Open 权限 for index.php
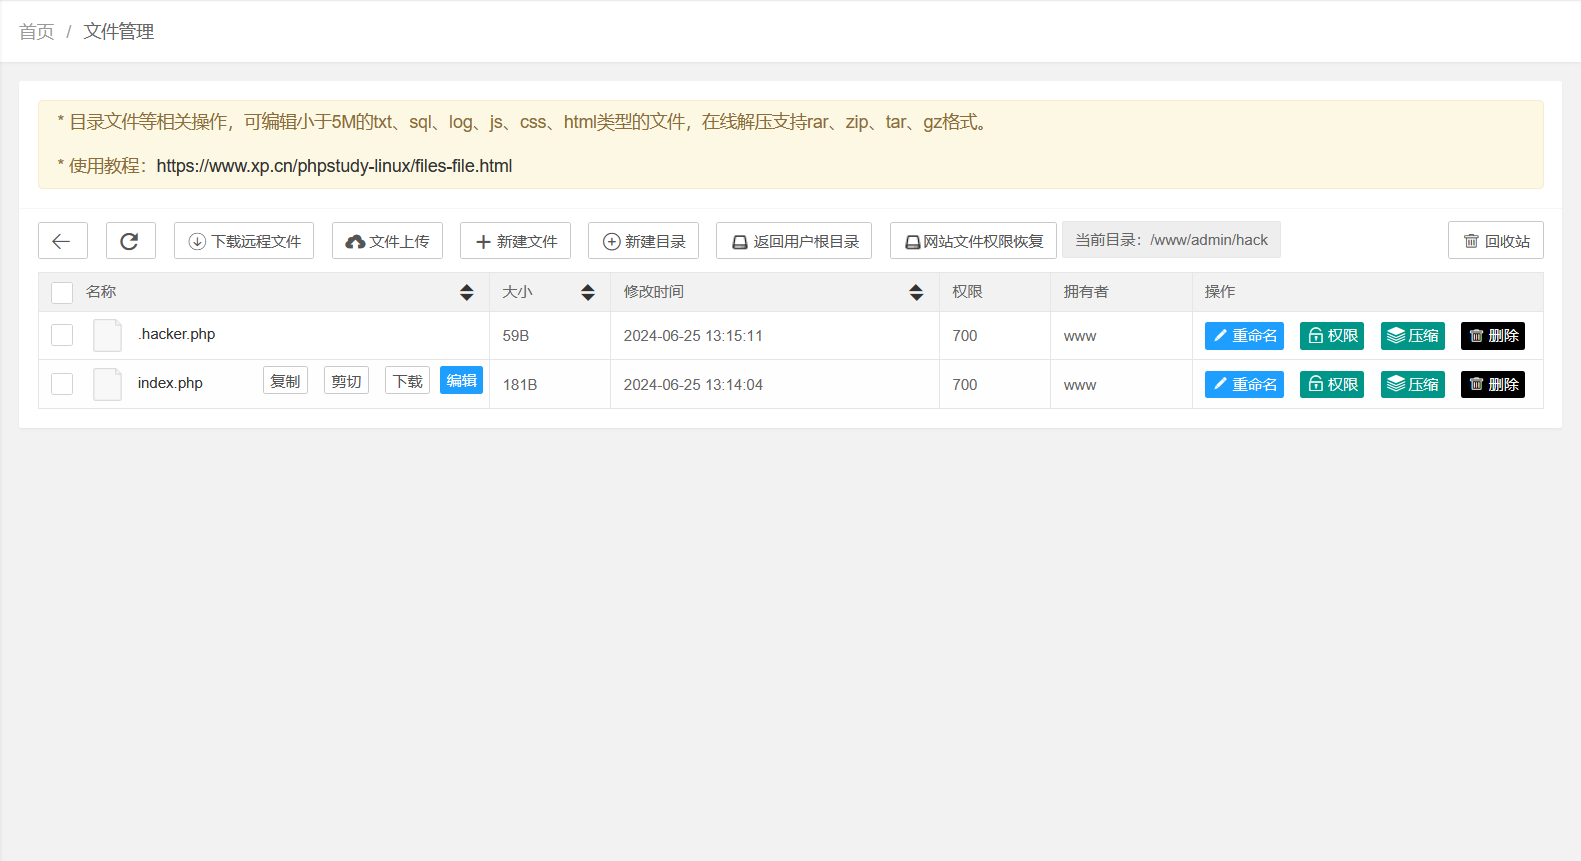1581x861 pixels. click(1332, 384)
